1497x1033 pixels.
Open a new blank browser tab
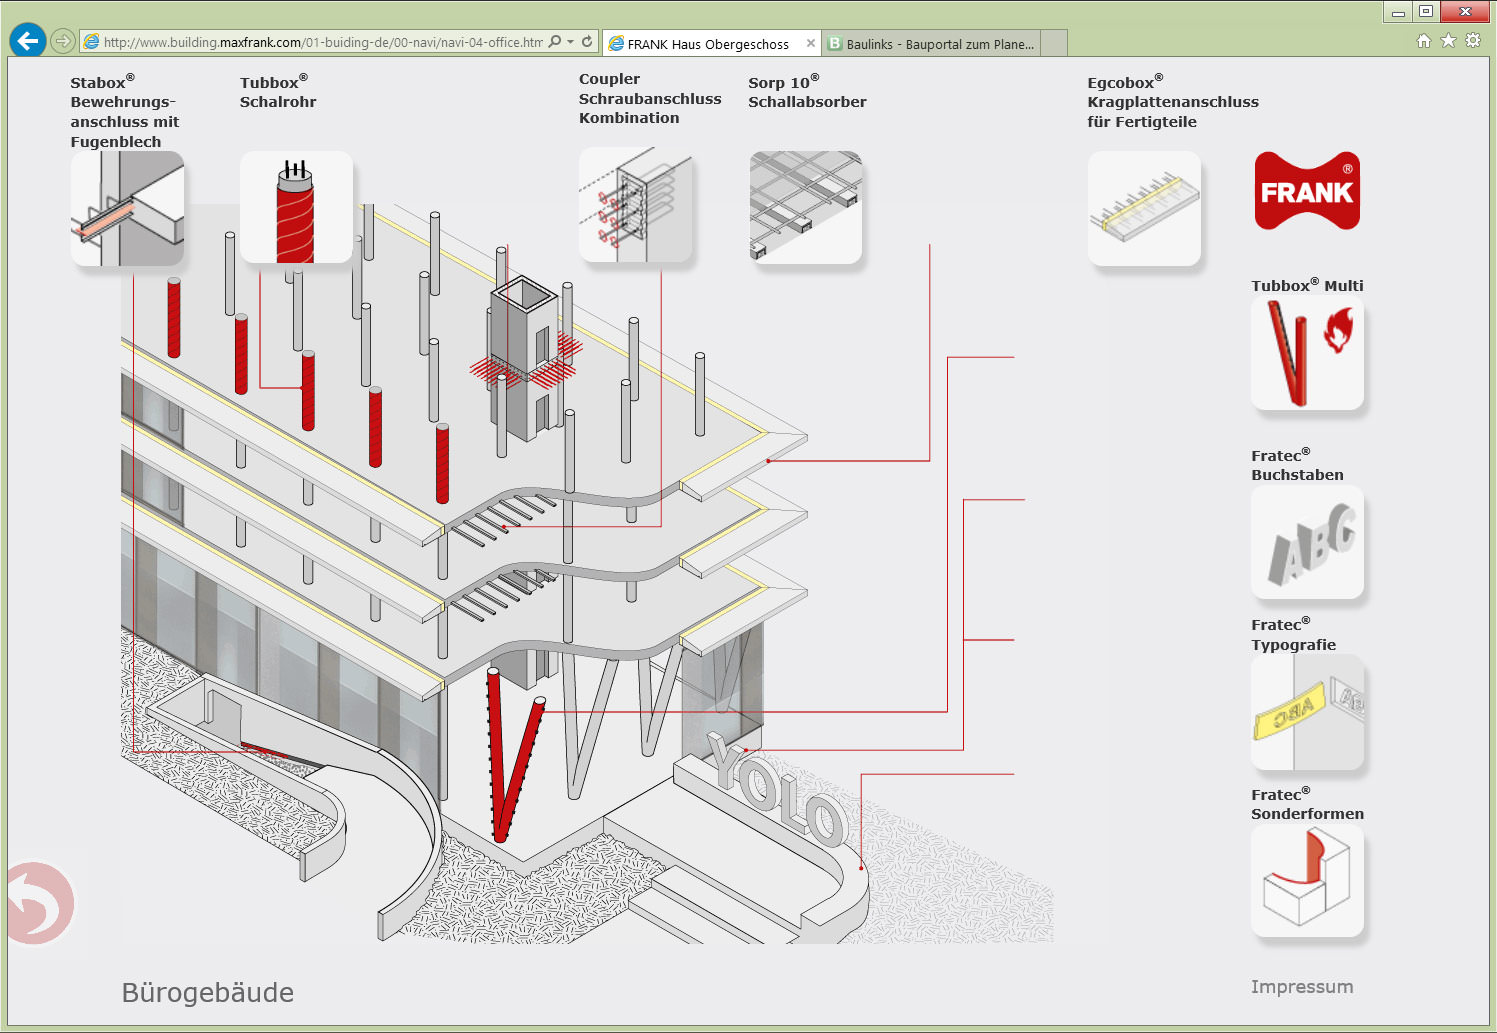click(x=1054, y=44)
